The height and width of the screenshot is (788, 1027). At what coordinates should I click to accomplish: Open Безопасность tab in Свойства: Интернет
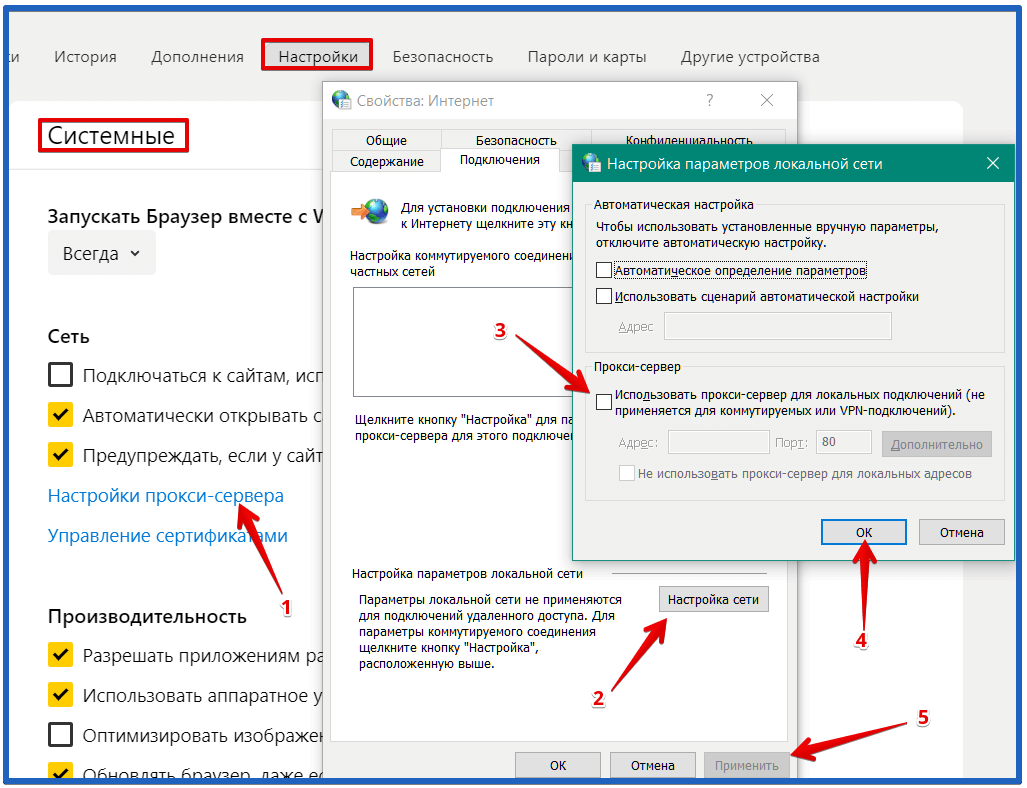point(516,140)
